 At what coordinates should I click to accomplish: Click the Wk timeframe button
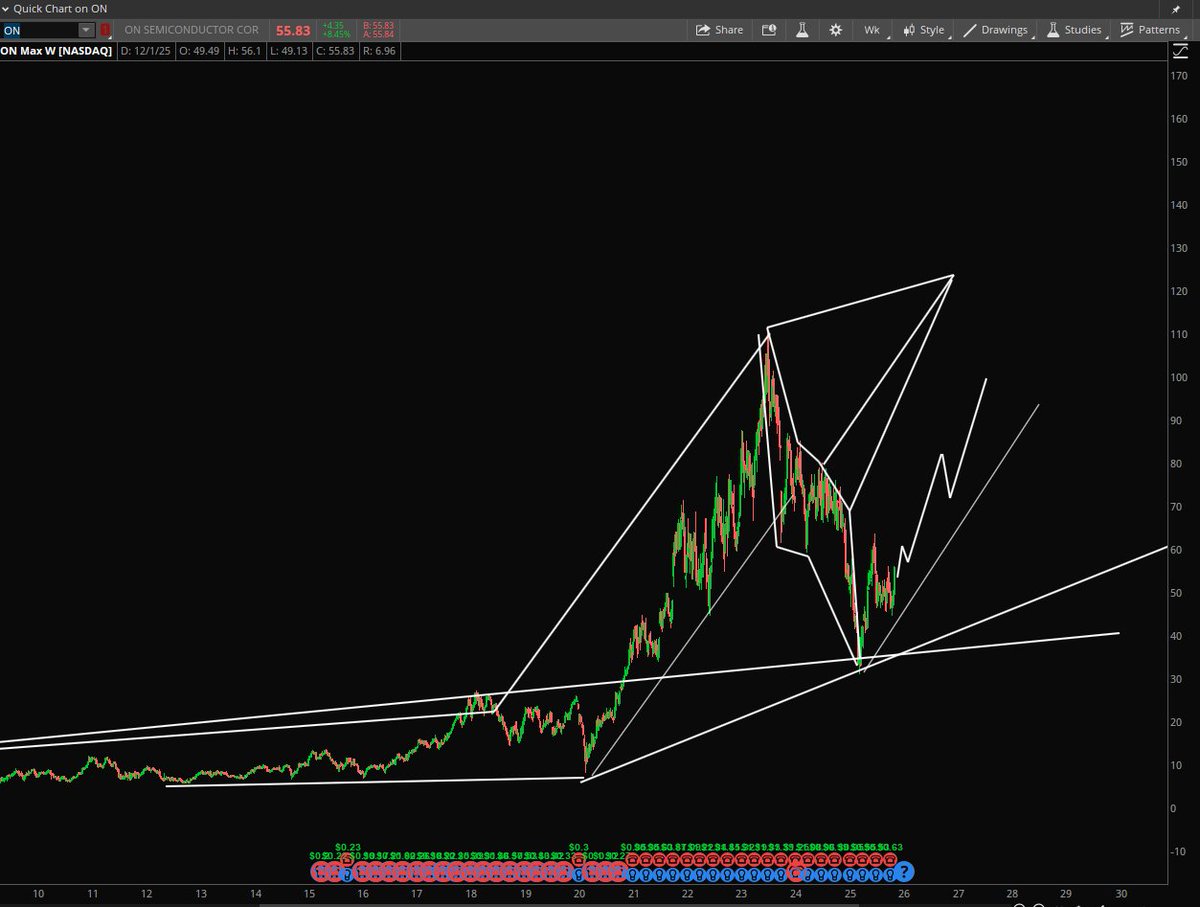pos(871,30)
